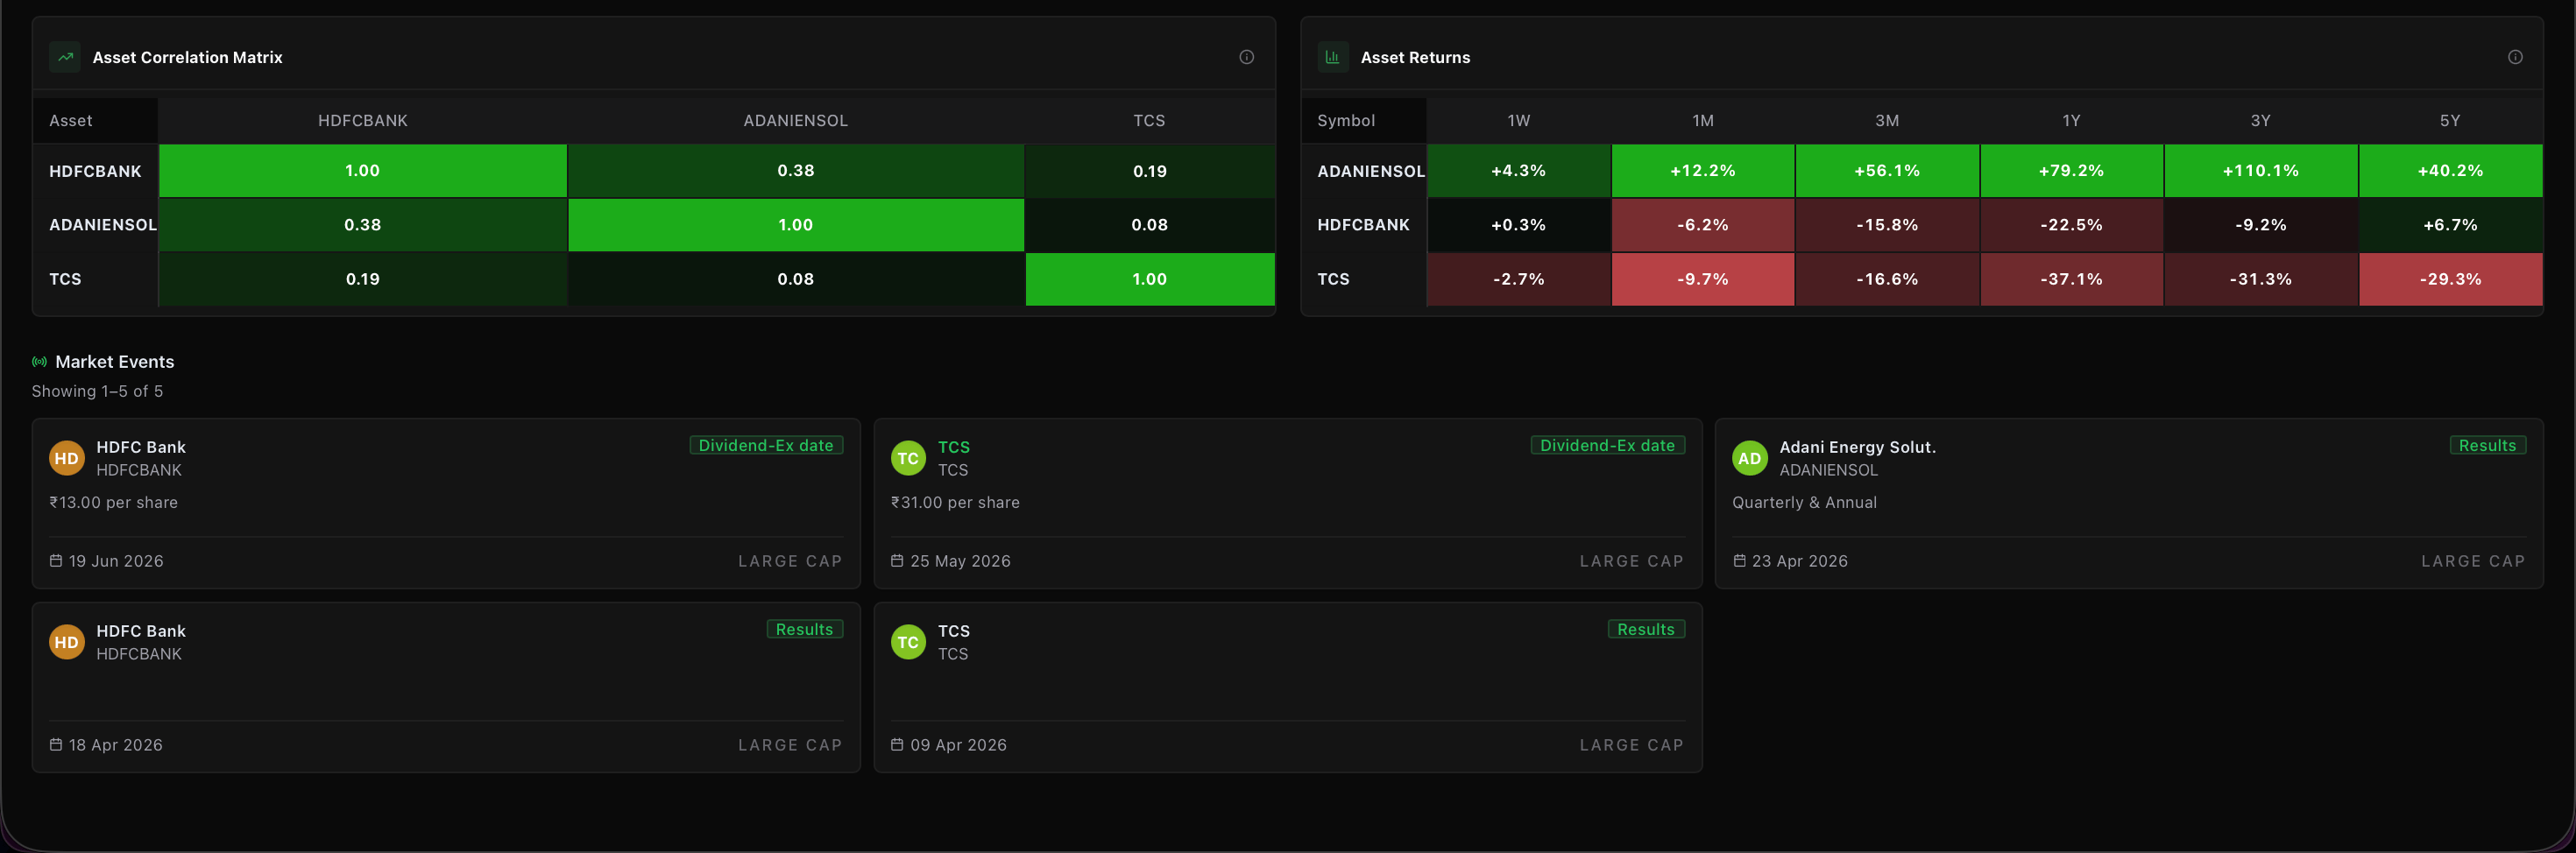Select TCS column header in correlation matrix
The width and height of the screenshot is (2576, 853).
click(x=1149, y=120)
